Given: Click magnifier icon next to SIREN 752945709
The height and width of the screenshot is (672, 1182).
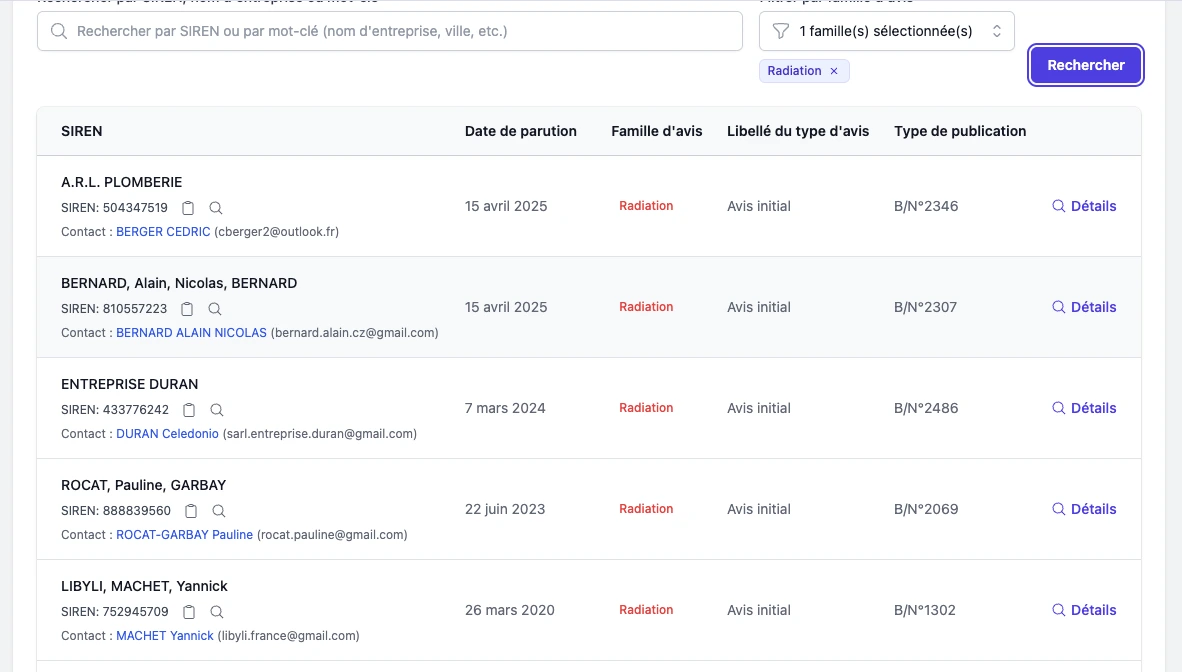Looking at the screenshot, I should click(x=216, y=612).
